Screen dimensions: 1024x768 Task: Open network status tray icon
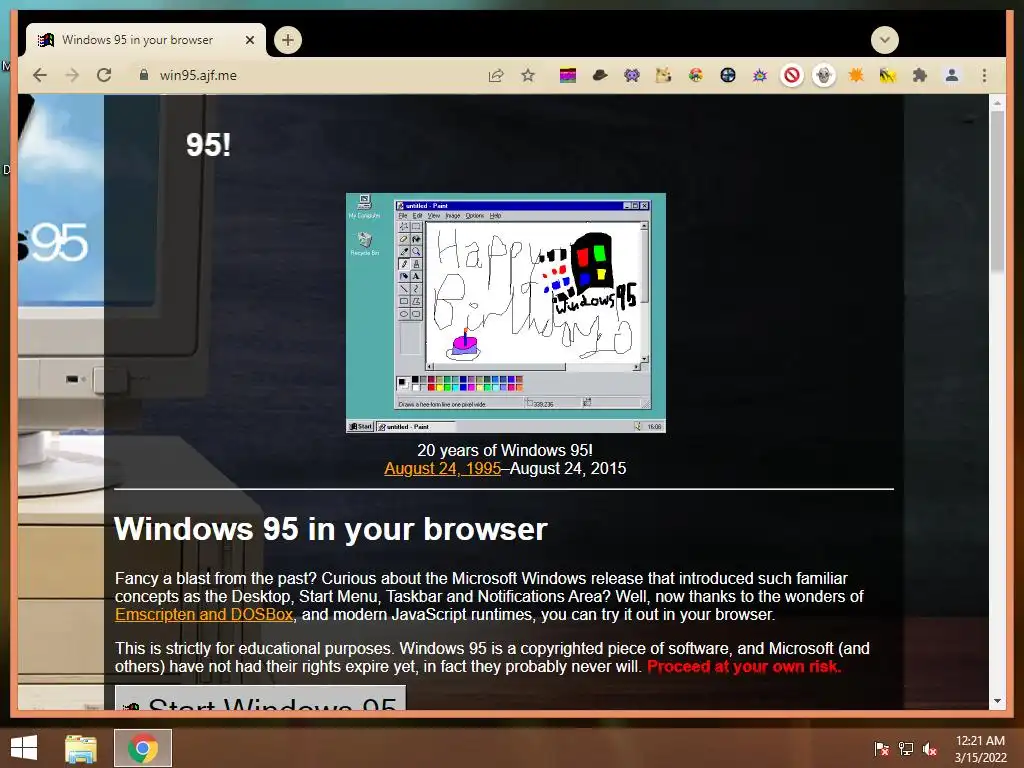[906, 748]
